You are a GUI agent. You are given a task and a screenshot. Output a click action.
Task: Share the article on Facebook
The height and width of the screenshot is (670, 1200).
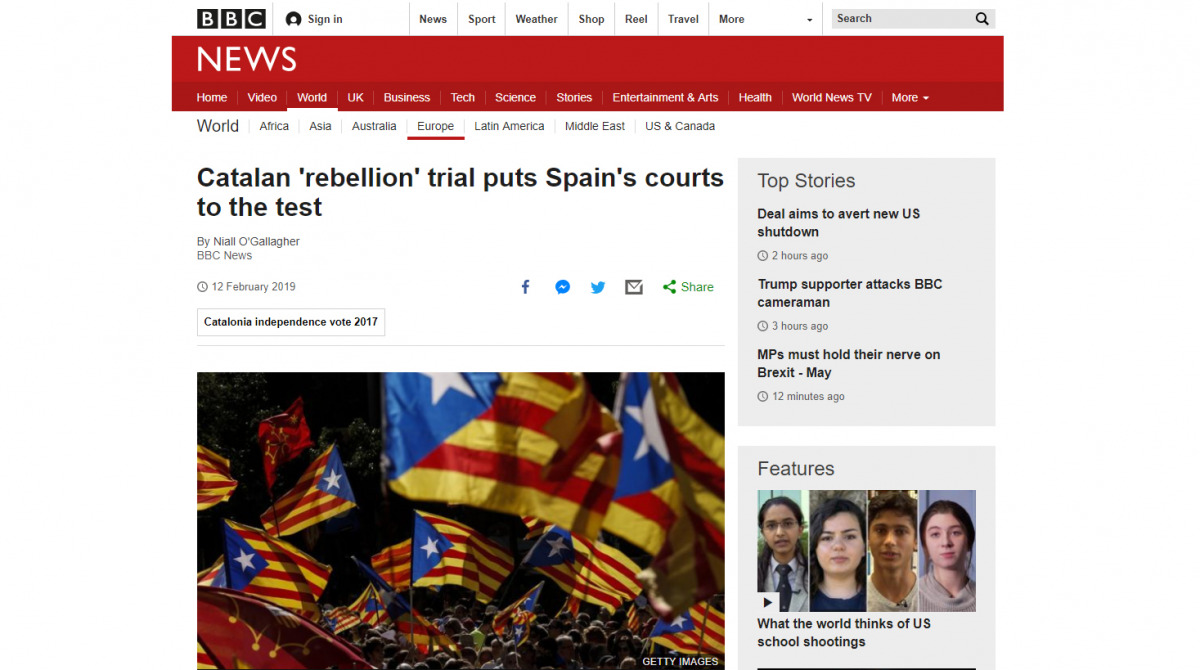click(x=525, y=287)
